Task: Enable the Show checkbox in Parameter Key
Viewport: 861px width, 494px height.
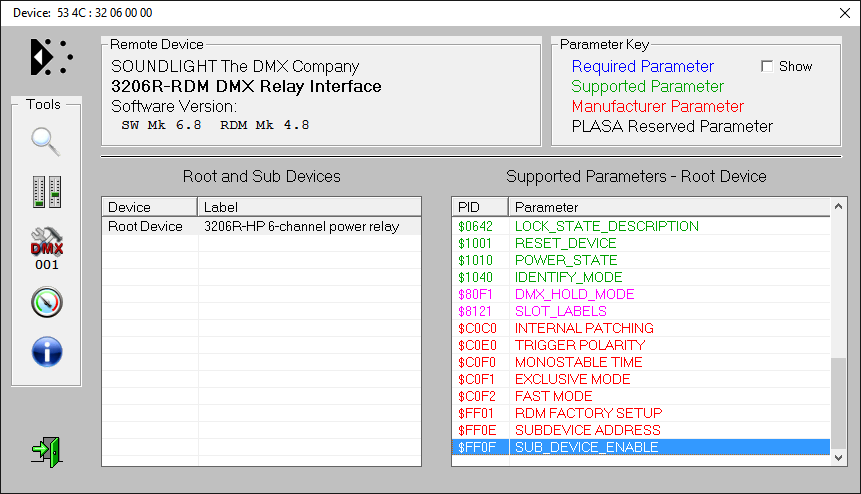Action: tap(767, 67)
